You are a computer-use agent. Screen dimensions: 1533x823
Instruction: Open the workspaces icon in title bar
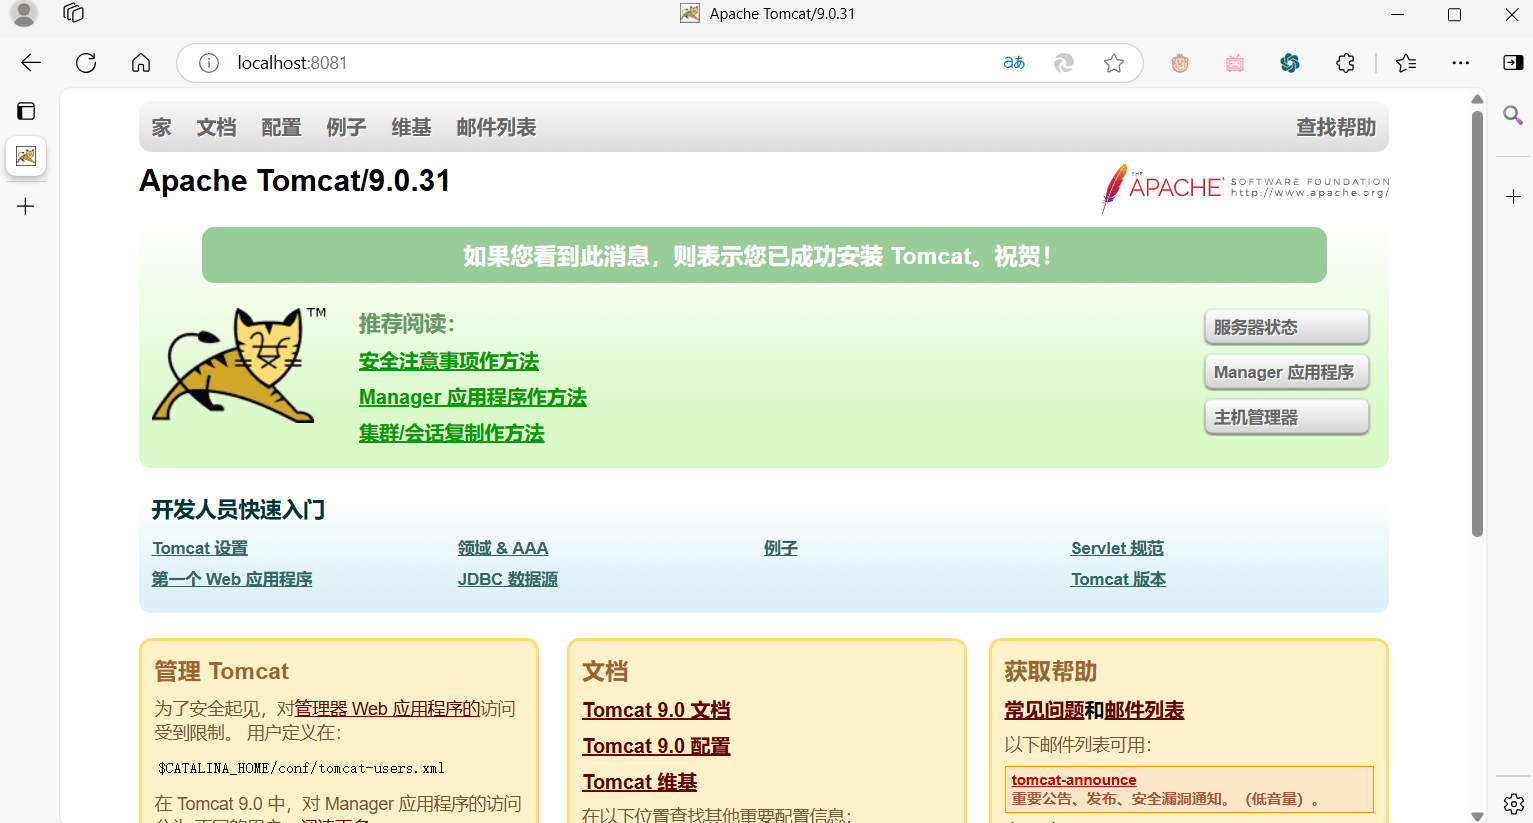tap(73, 13)
